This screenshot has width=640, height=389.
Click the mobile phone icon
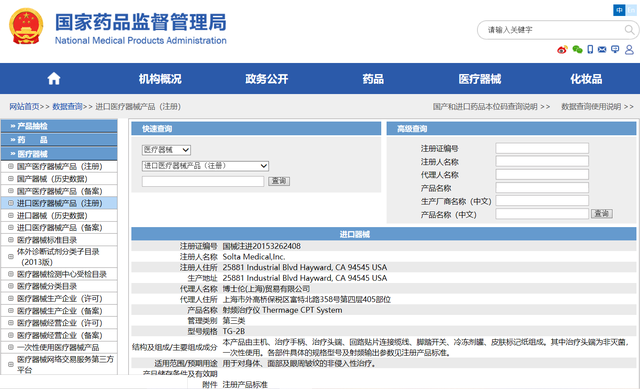pos(590,50)
